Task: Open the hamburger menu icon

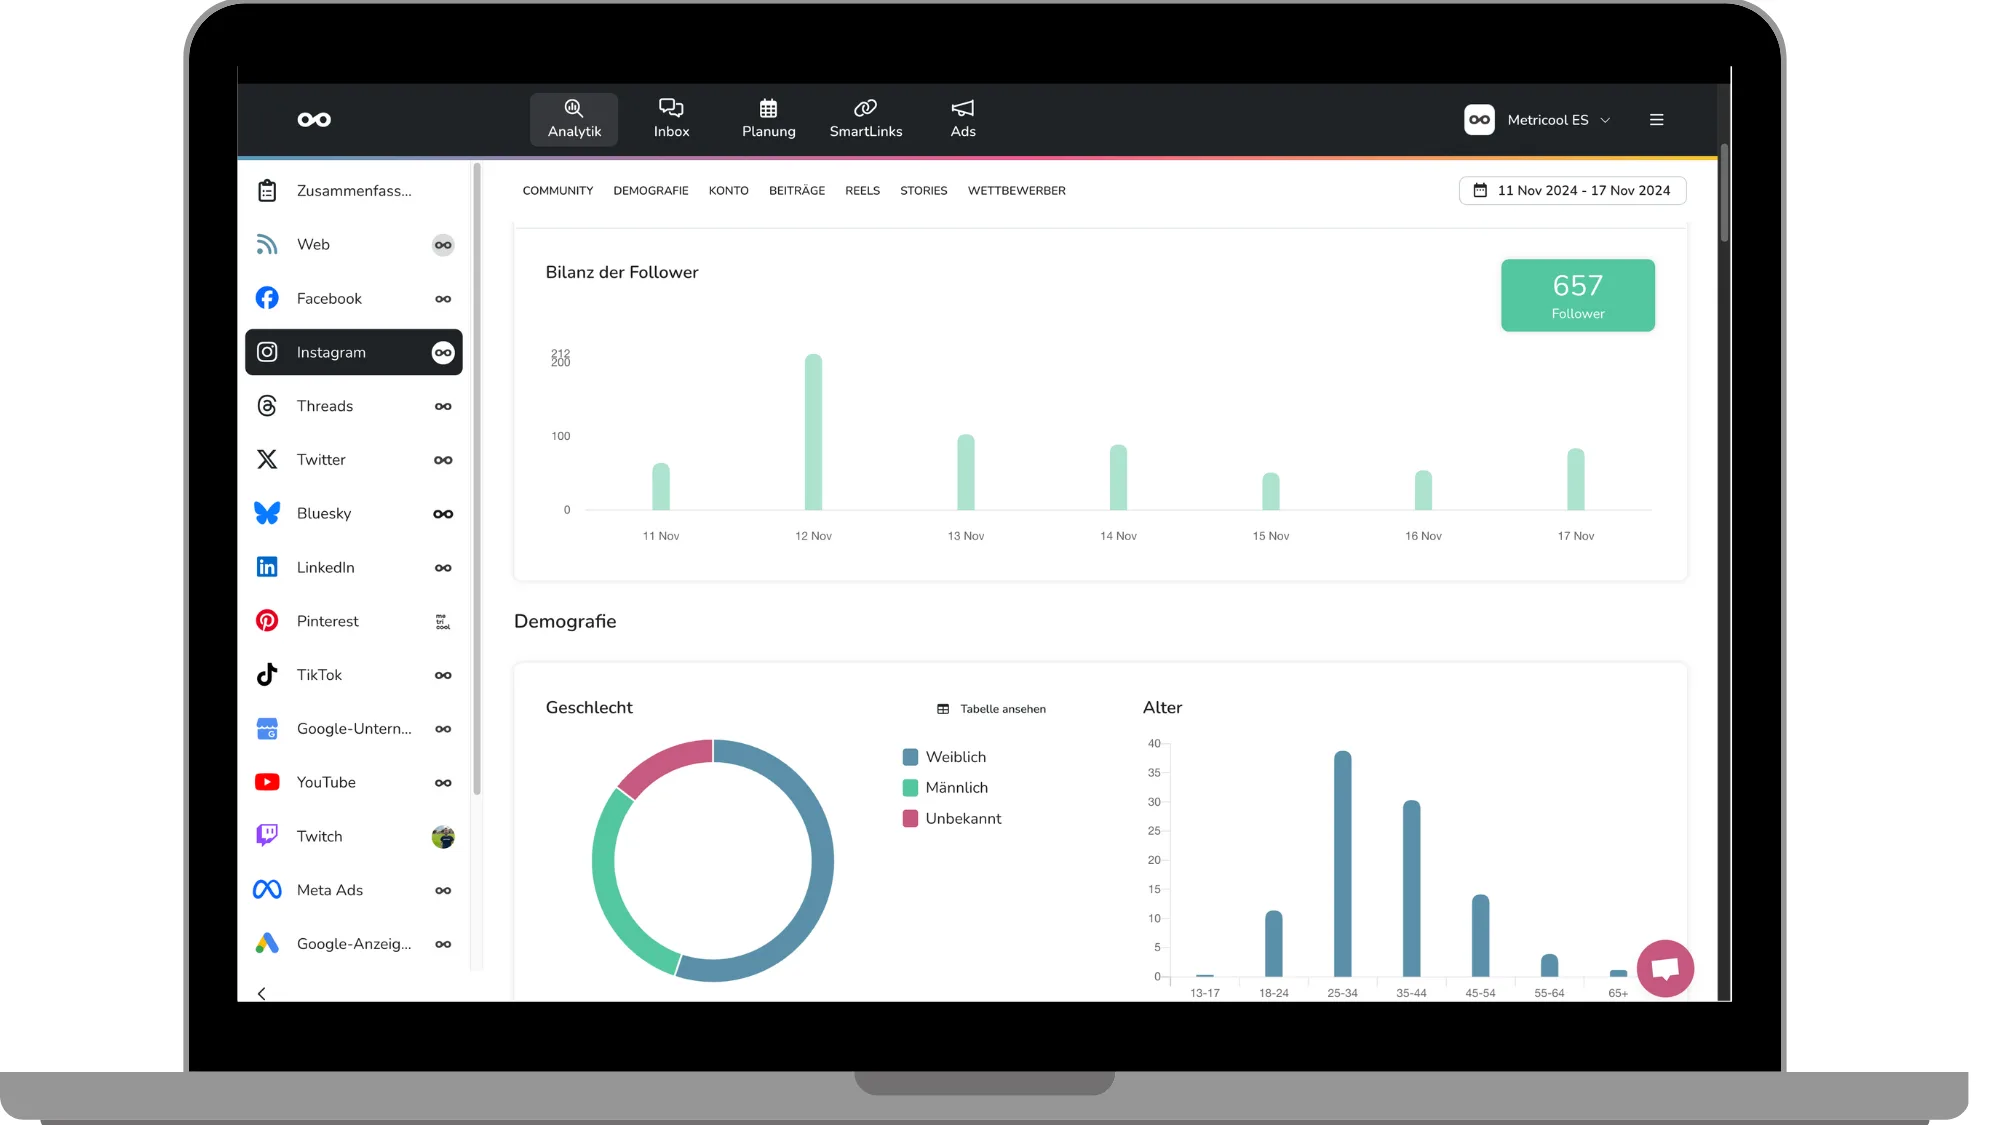Action: click(1656, 120)
